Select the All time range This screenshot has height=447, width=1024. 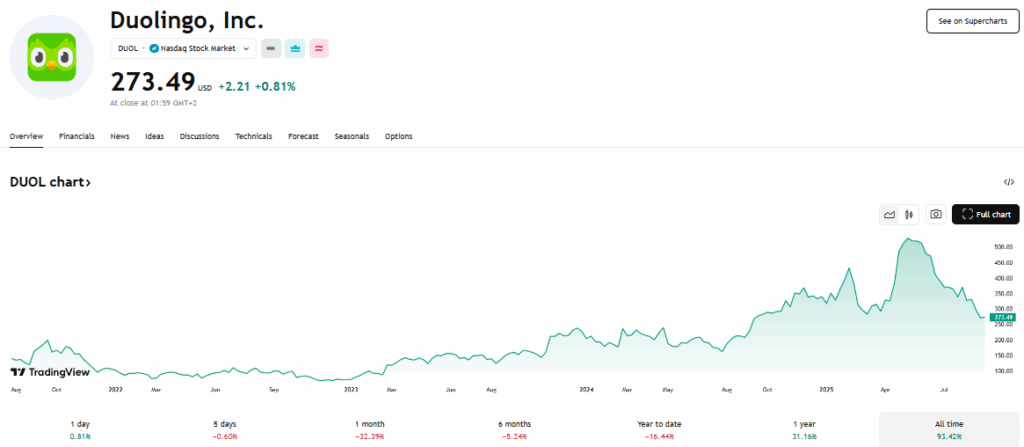[x=949, y=429]
